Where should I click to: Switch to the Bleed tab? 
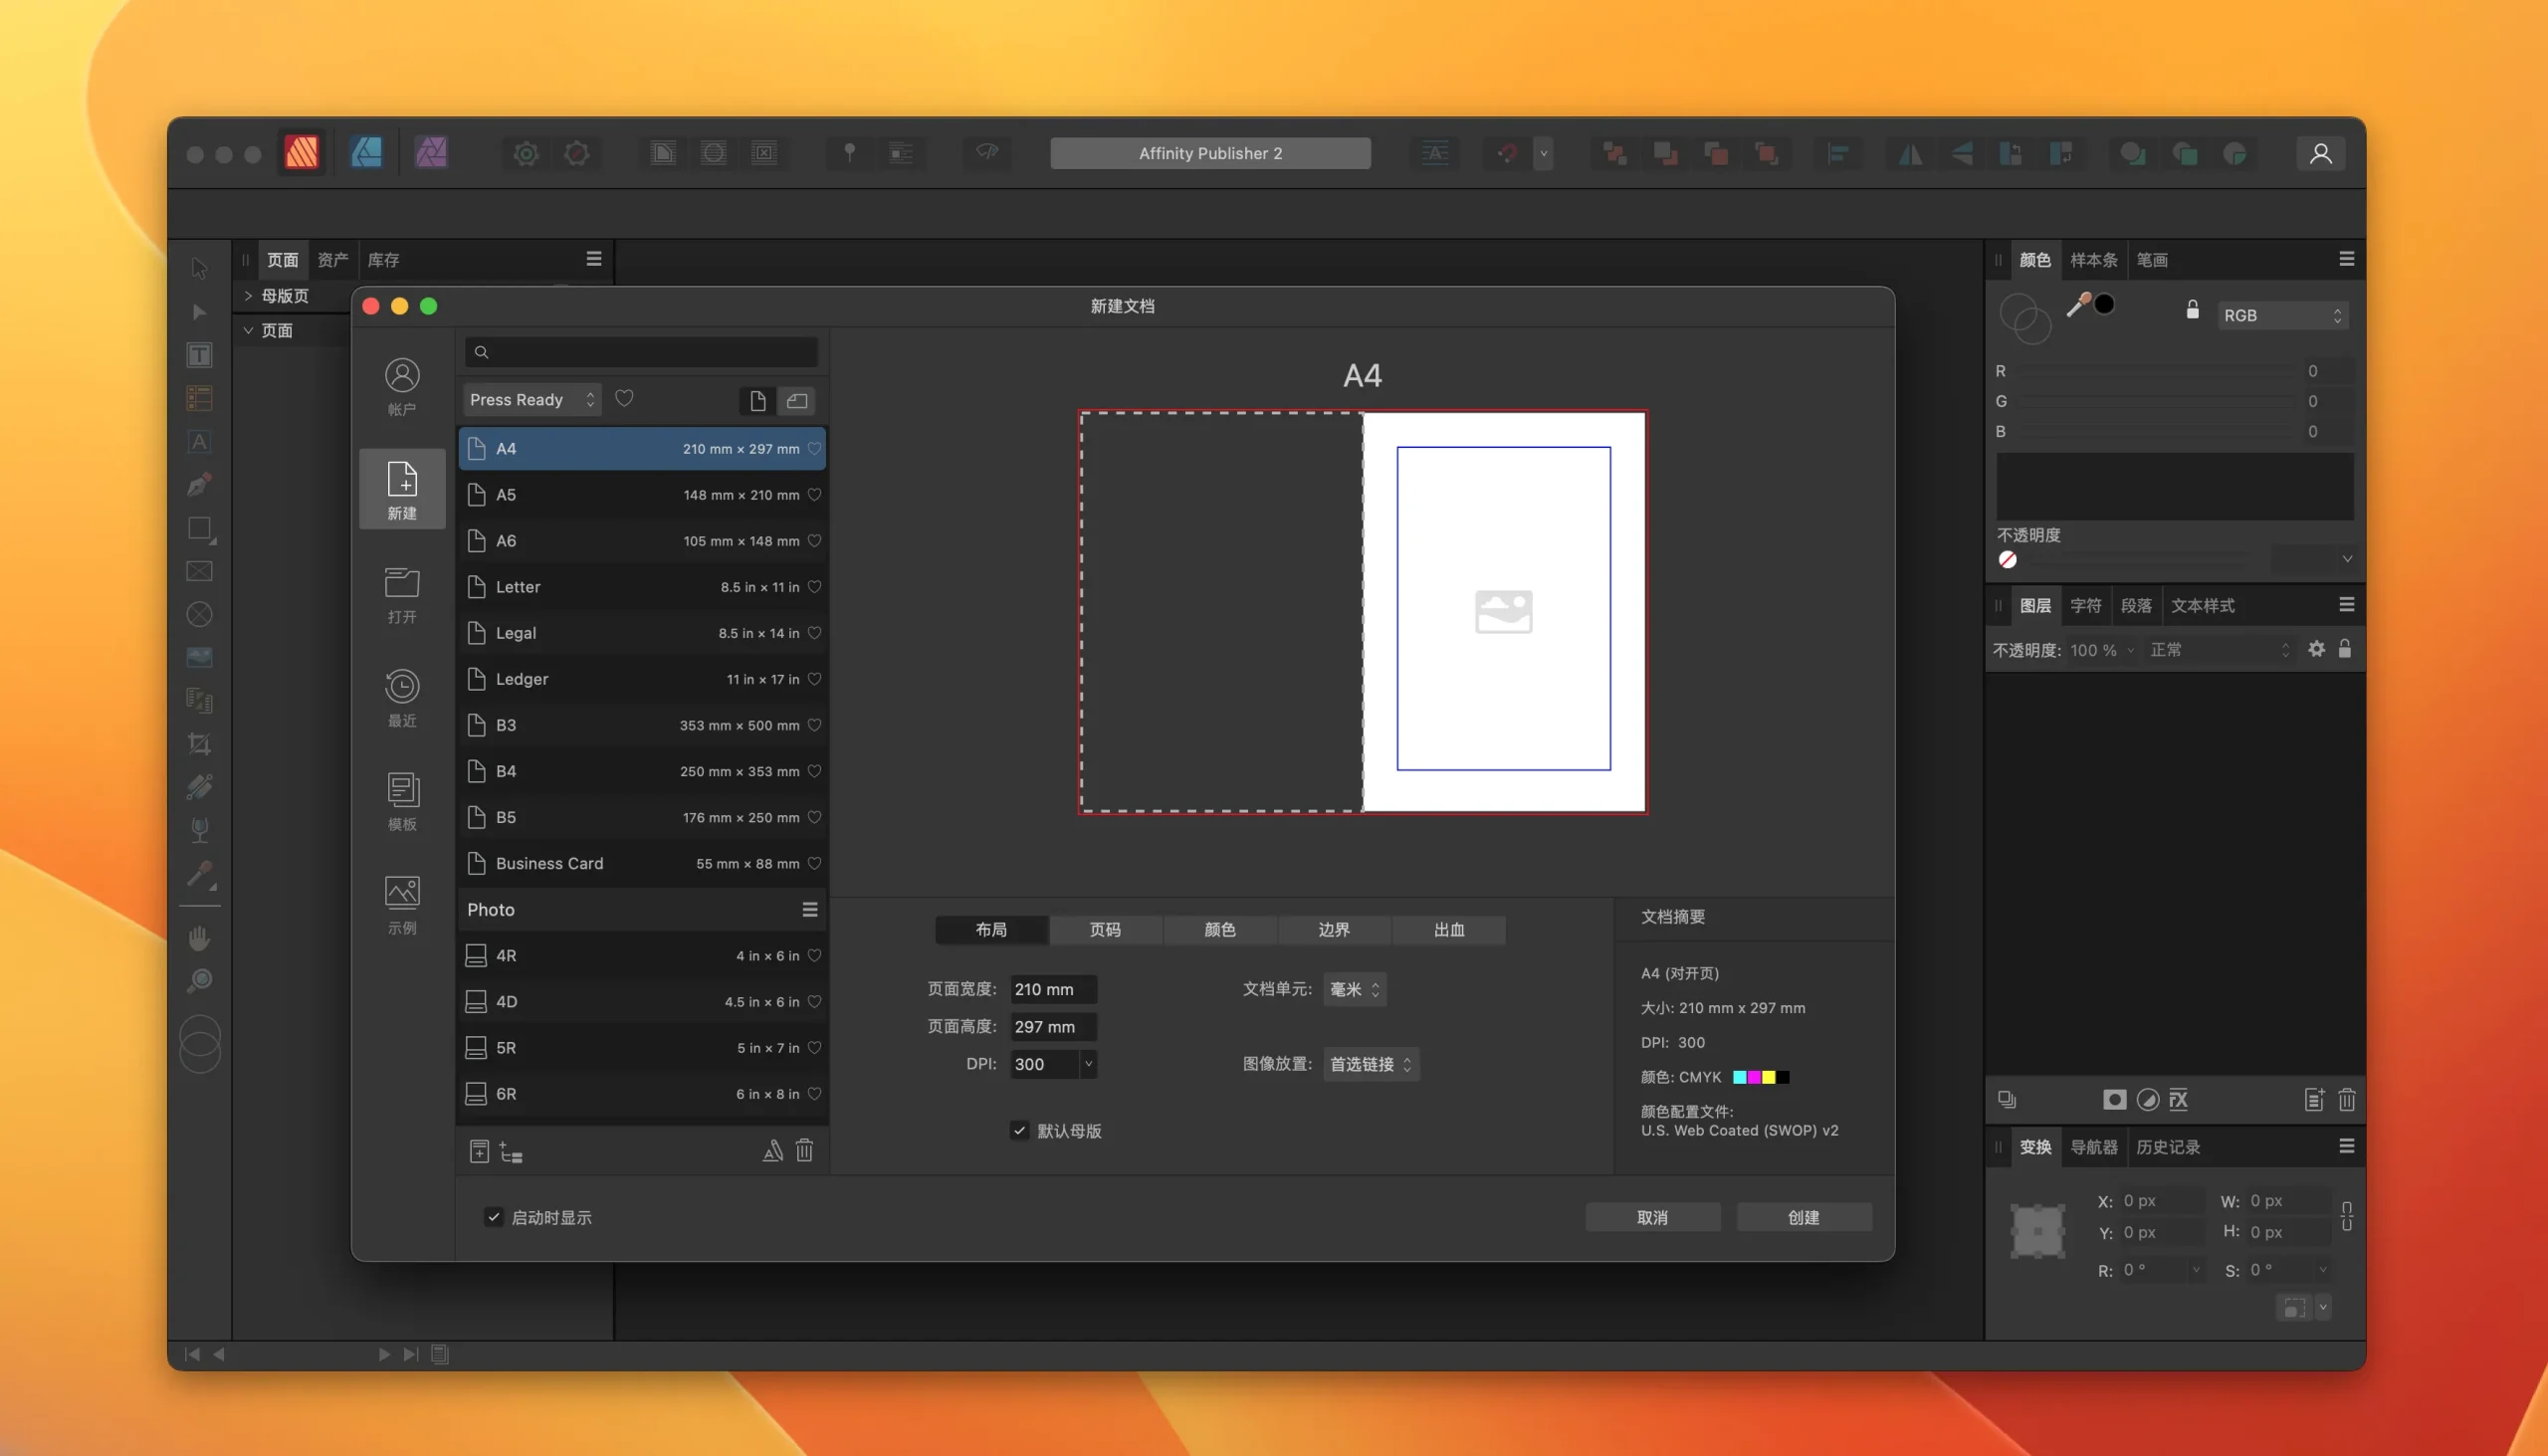click(x=1448, y=930)
